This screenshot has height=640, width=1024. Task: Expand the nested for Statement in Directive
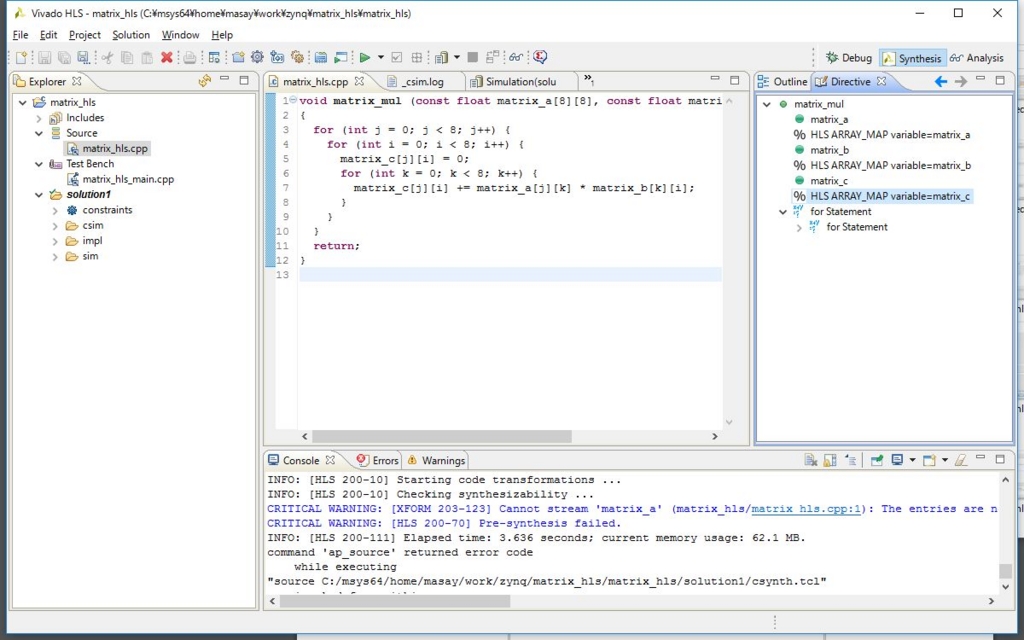(x=799, y=227)
